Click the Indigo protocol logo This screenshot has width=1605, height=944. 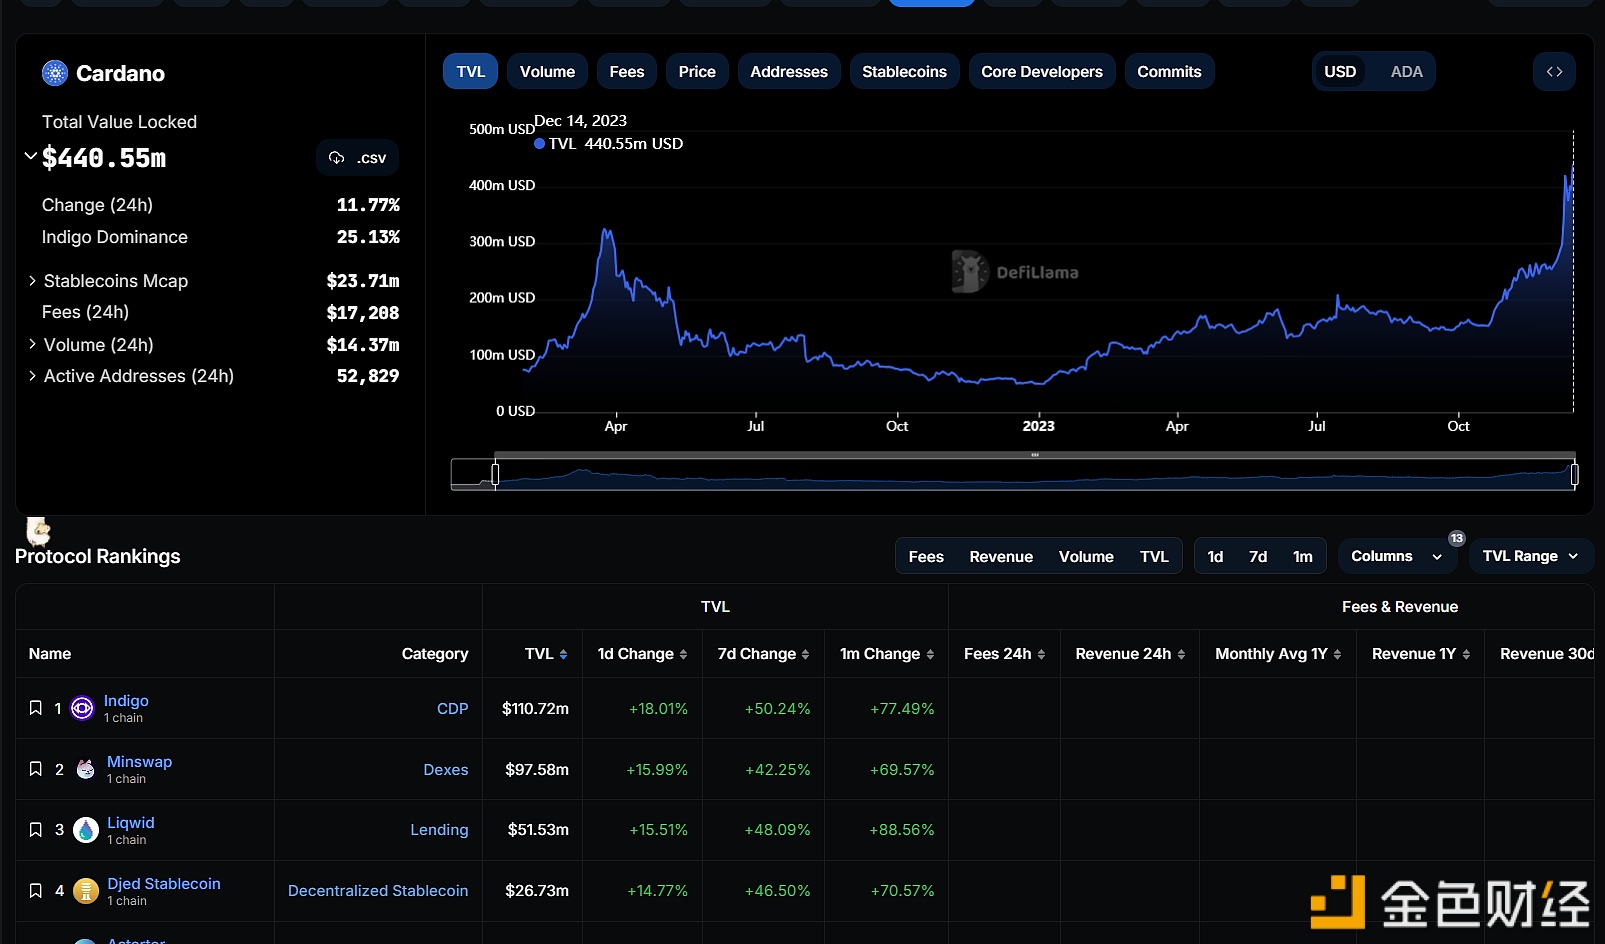pyautogui.click(x=83, y=708)
